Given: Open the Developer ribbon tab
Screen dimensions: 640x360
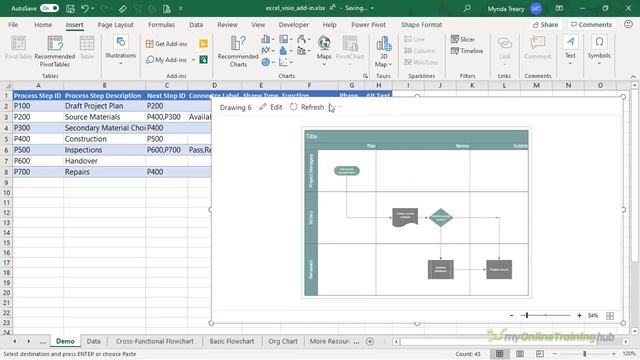Looking at the screenshot, I should 293,24.
